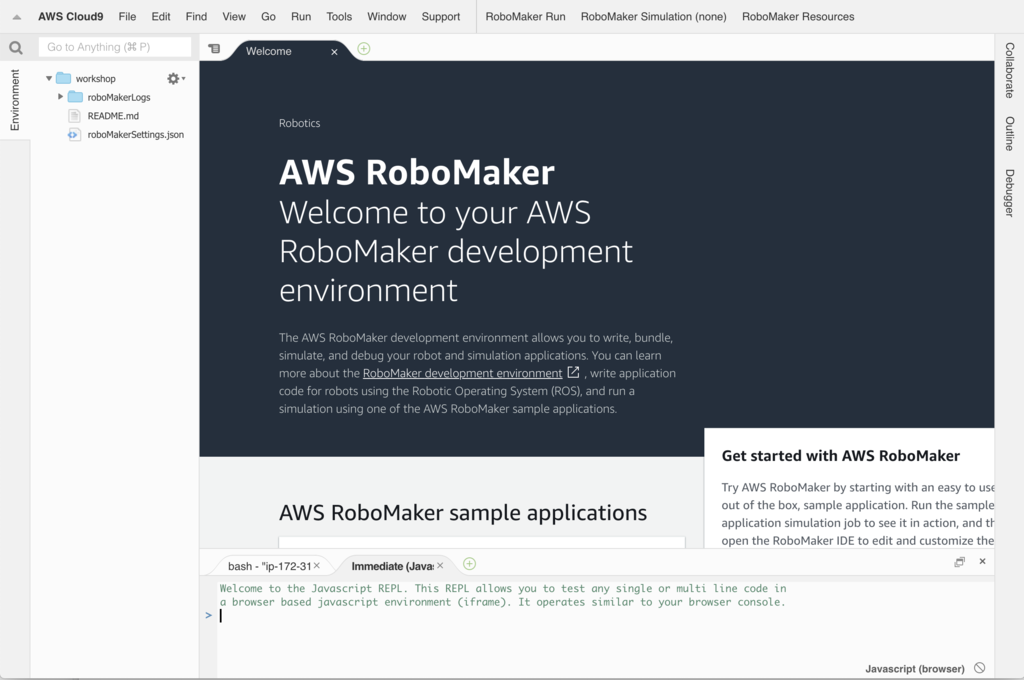Screen dimensions: 1024x680
Task: Close the console panel
Action: (x=982, y=562)
